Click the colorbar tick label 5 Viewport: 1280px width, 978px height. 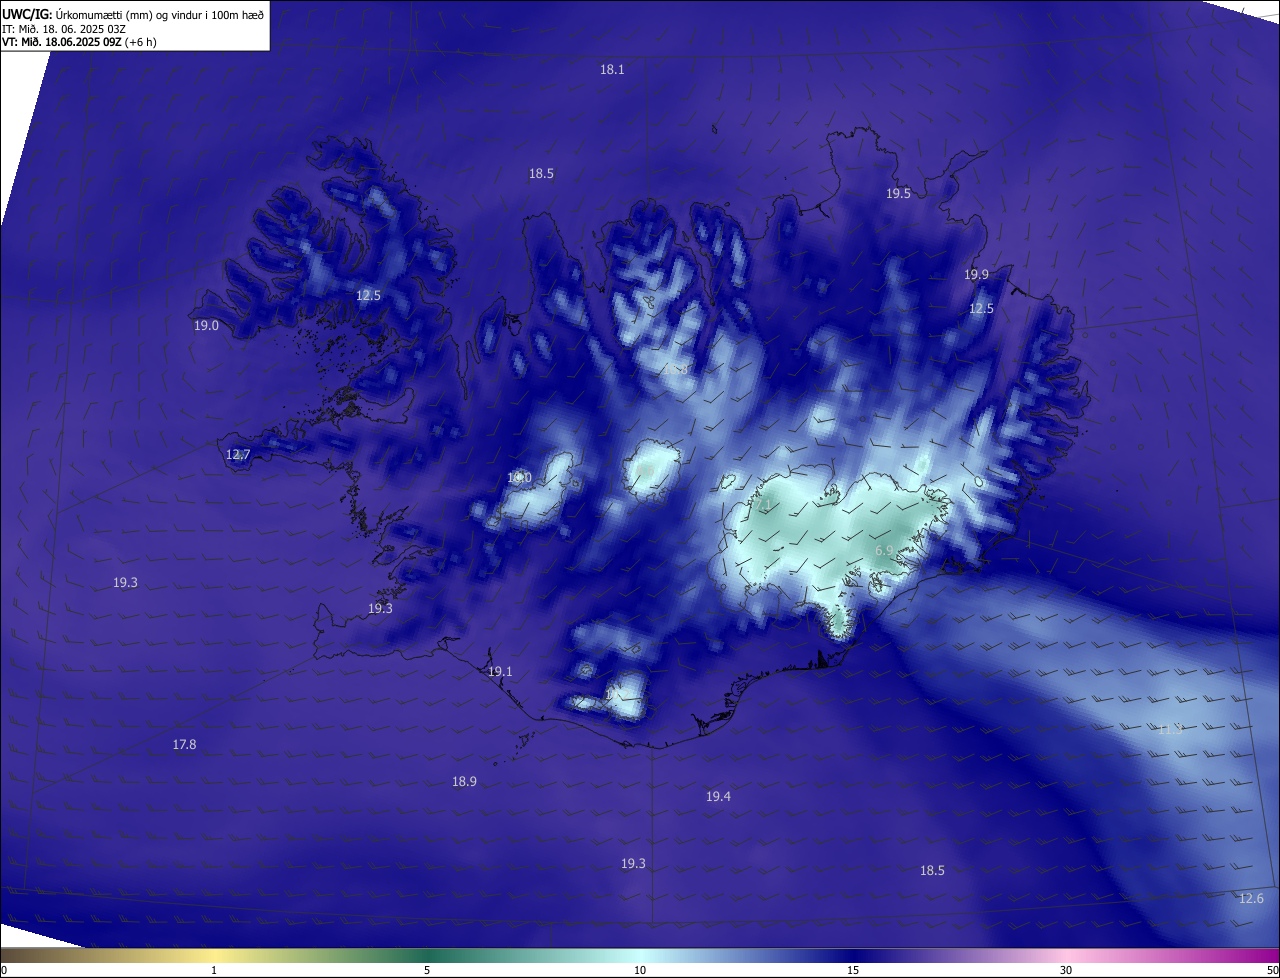[x=427, y=970]
